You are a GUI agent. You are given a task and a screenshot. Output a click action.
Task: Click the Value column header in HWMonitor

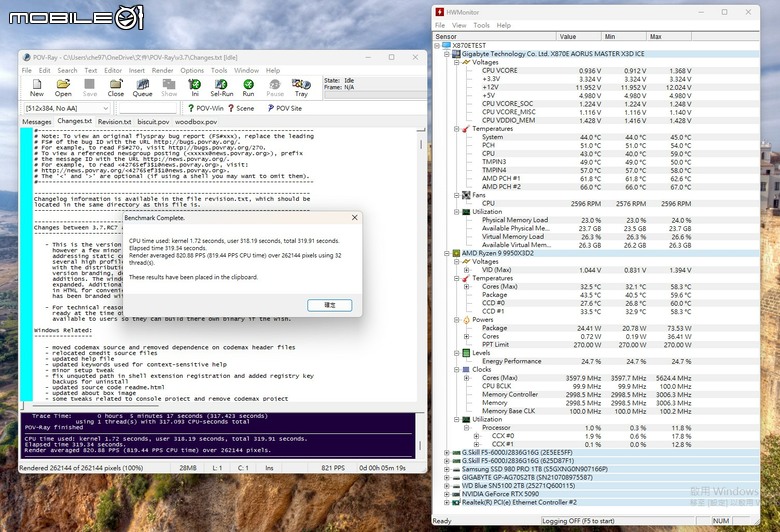click(x=579, y=36)
